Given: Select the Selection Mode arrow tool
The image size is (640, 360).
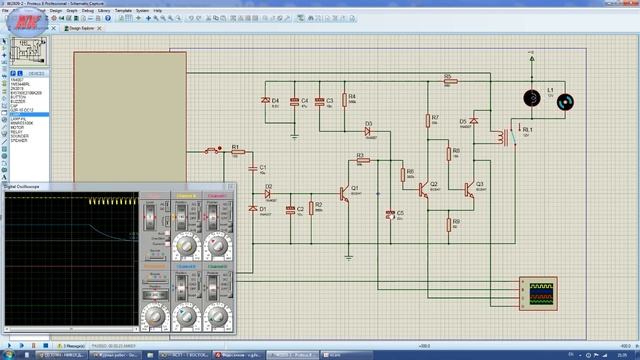Looking at the screenshot, I should (x=4, y=41).
